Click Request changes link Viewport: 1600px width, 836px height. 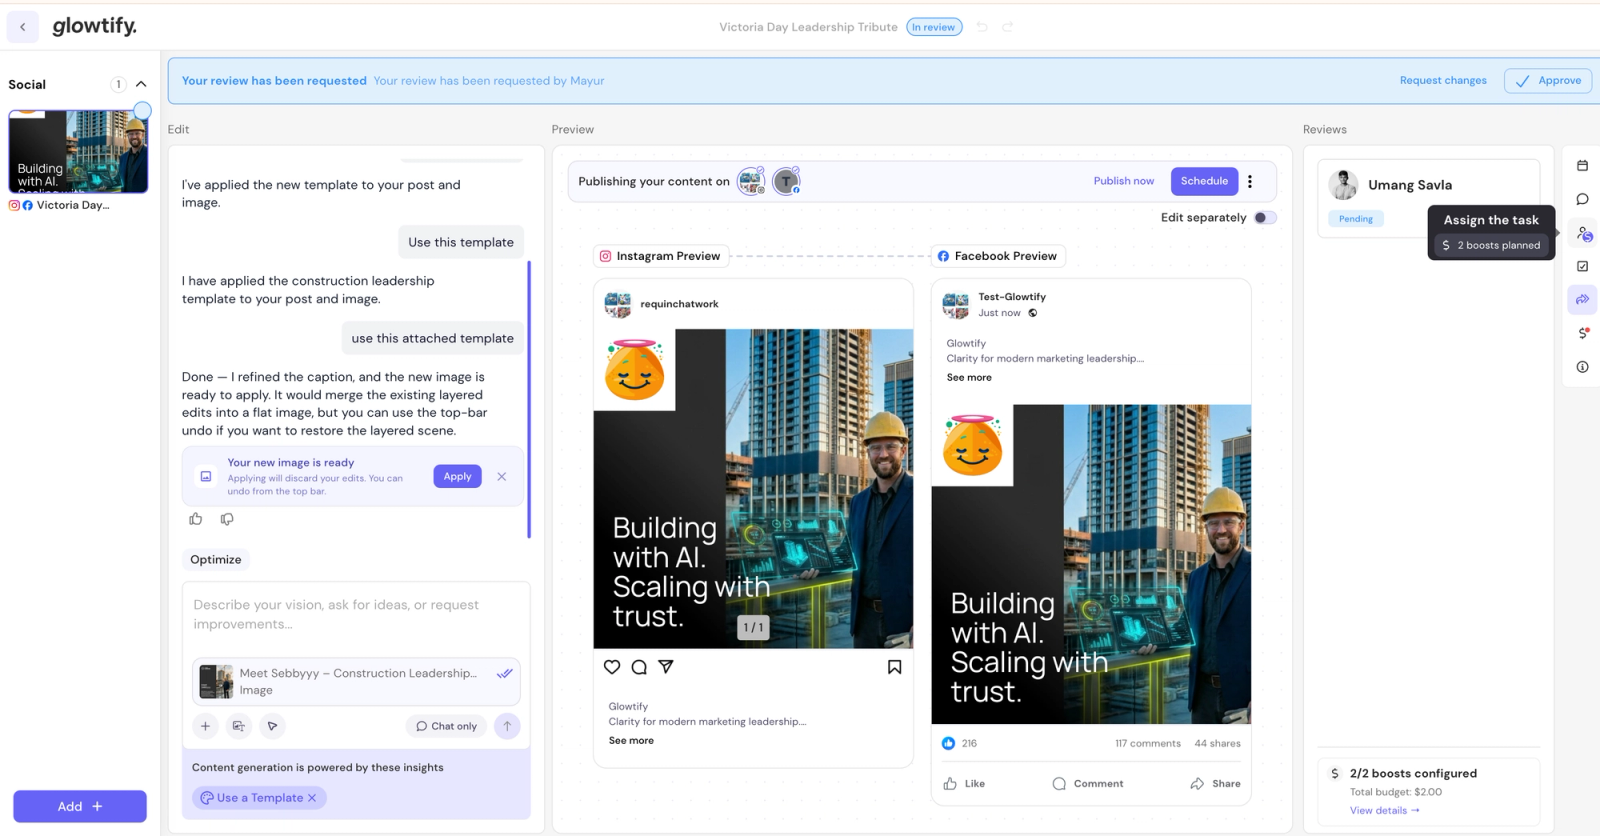[x=1443, y=81]
